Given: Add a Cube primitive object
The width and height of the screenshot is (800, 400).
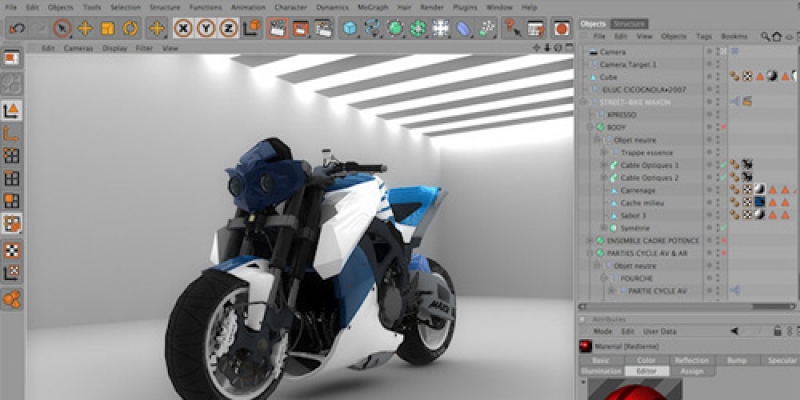Looking at the screenshot, I should click(x=349, y=29).
